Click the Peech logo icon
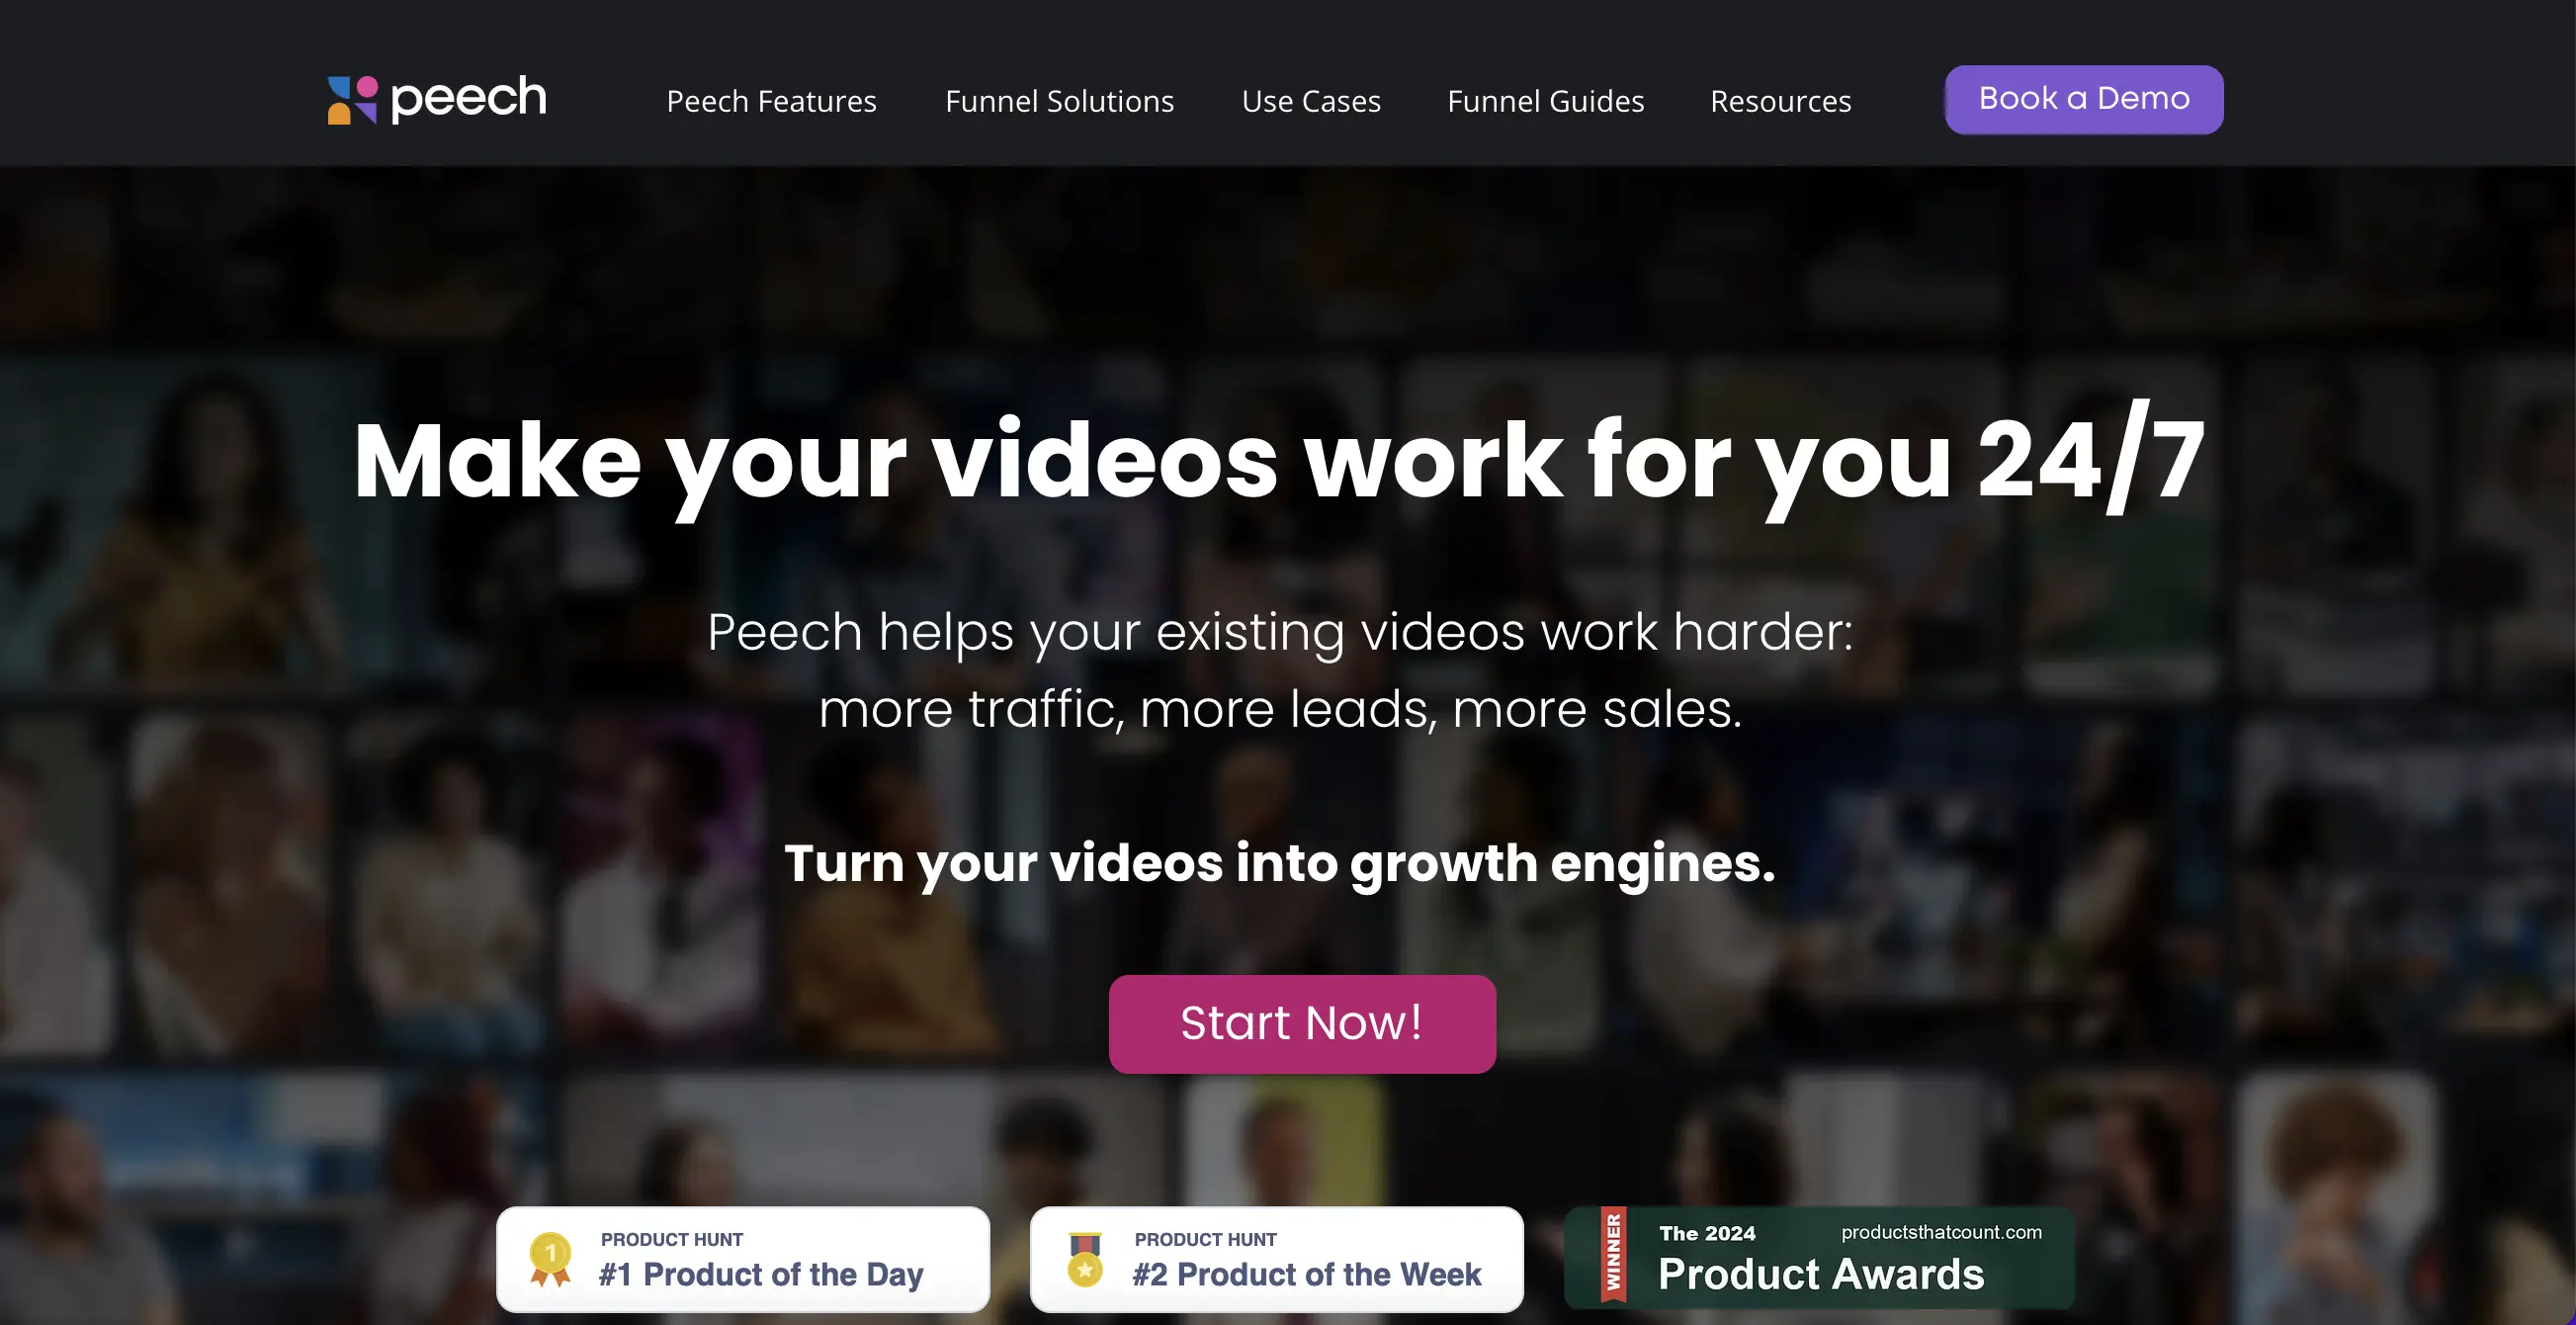 352,100
